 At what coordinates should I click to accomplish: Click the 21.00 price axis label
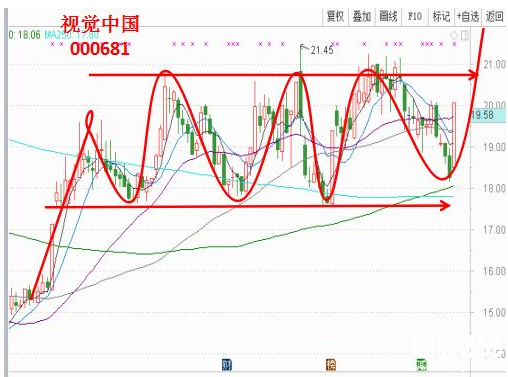pos(494,64)
